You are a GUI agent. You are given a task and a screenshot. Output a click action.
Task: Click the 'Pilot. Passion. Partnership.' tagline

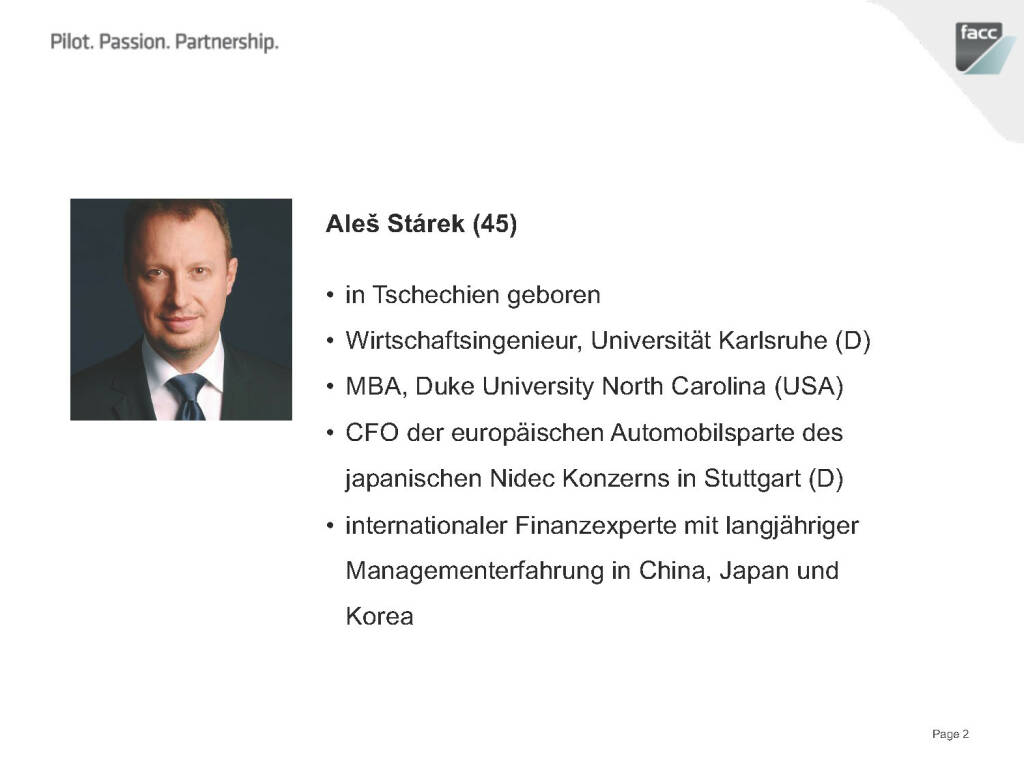click(x=164, y=42)
